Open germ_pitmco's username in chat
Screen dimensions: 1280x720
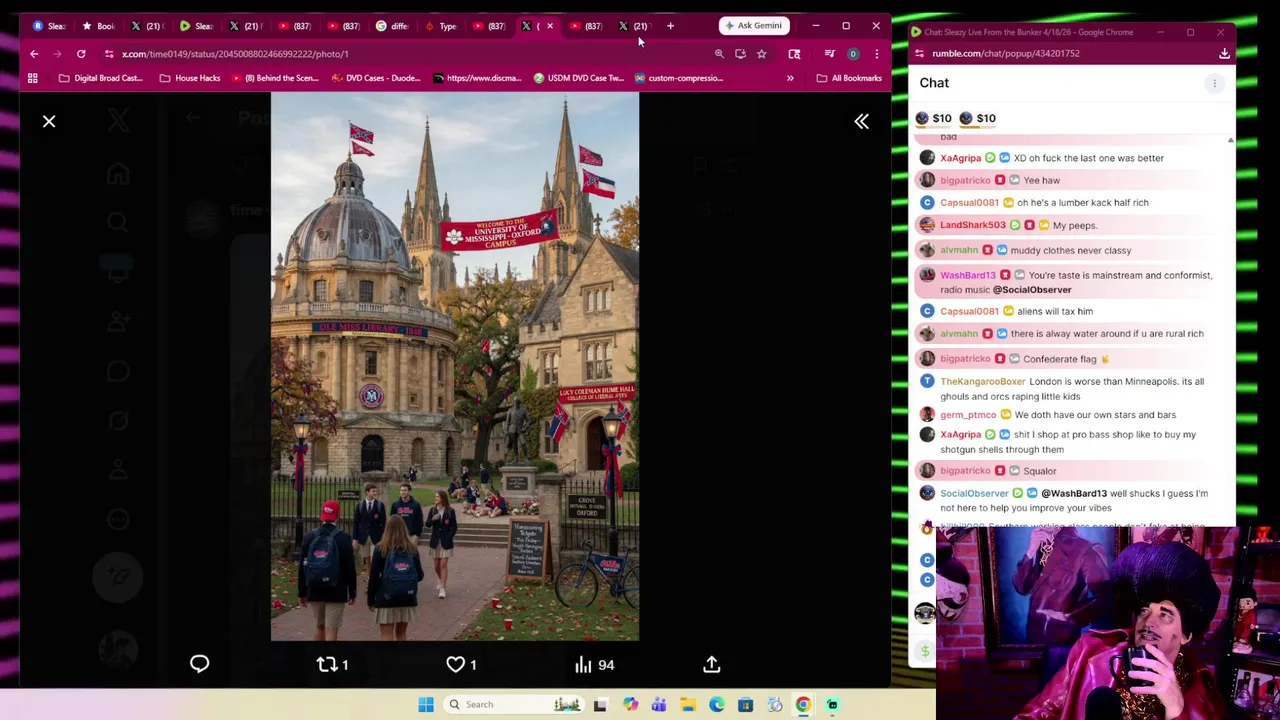tap(968, 415)
